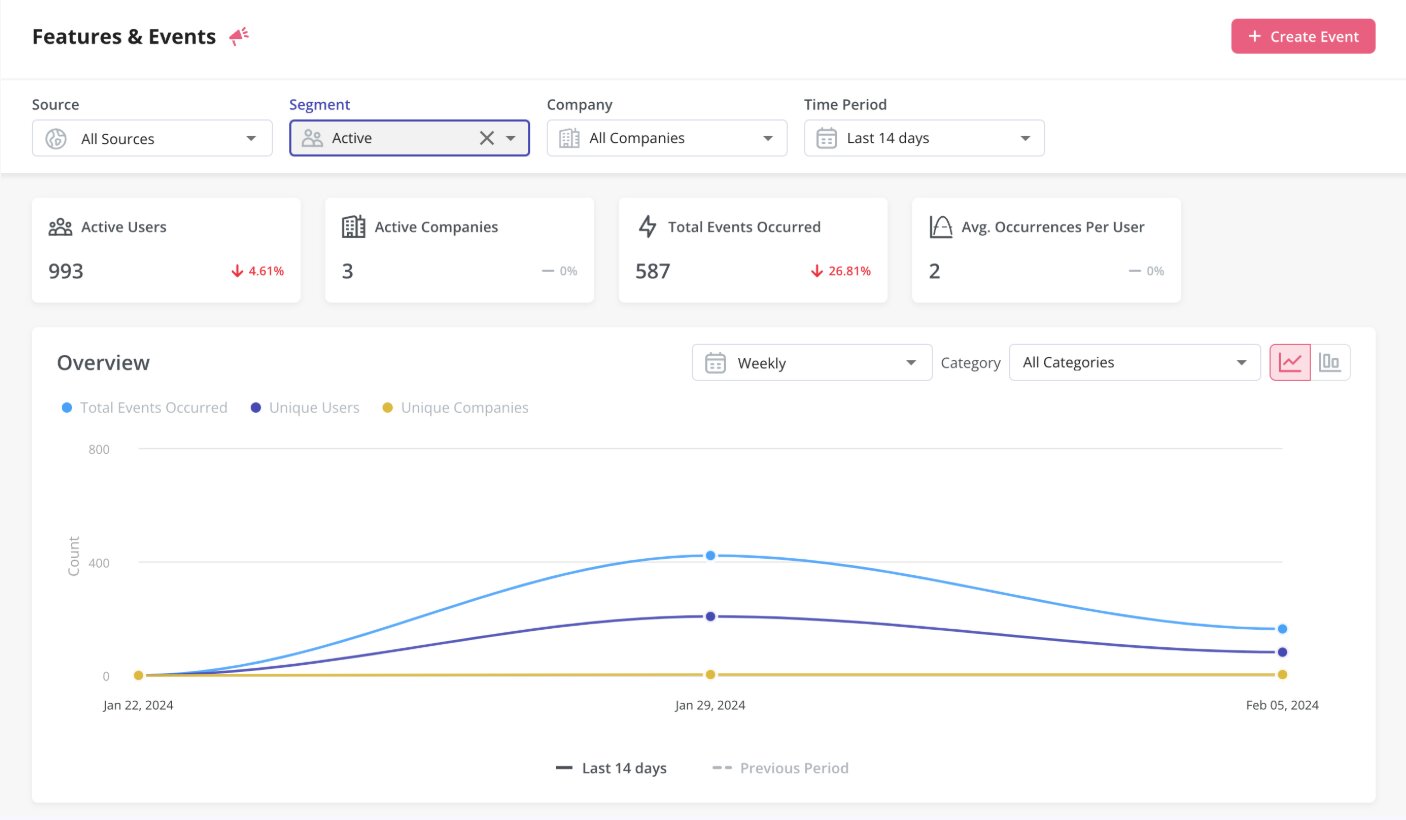The image size is (1406, 820).
Task: Click the Features & Events page title
Action: [124, 37]
